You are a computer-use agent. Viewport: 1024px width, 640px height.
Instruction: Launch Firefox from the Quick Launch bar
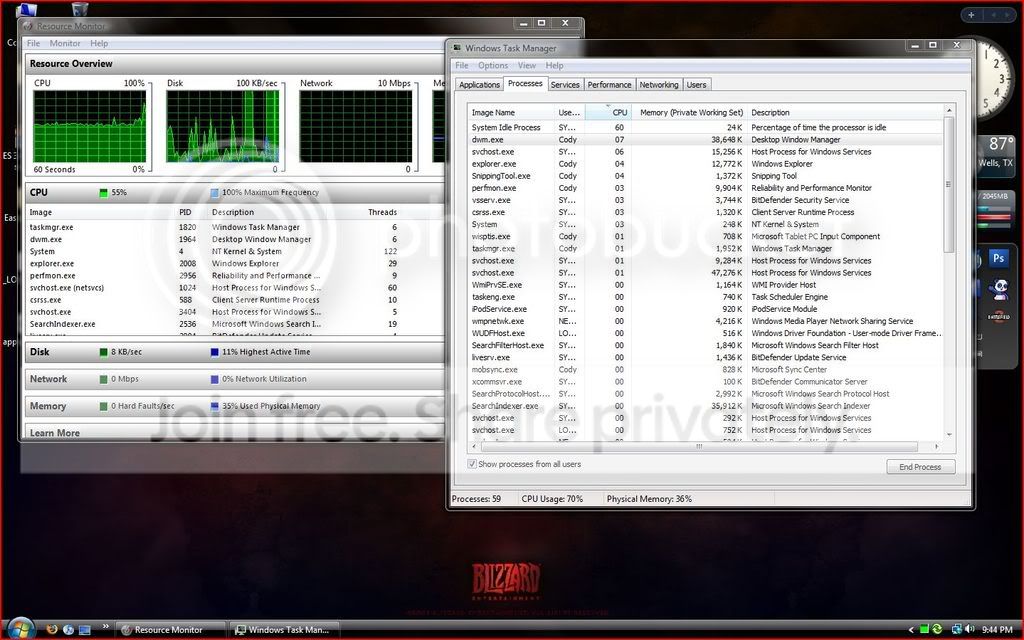pyautogui.click(x=52, y=630)
